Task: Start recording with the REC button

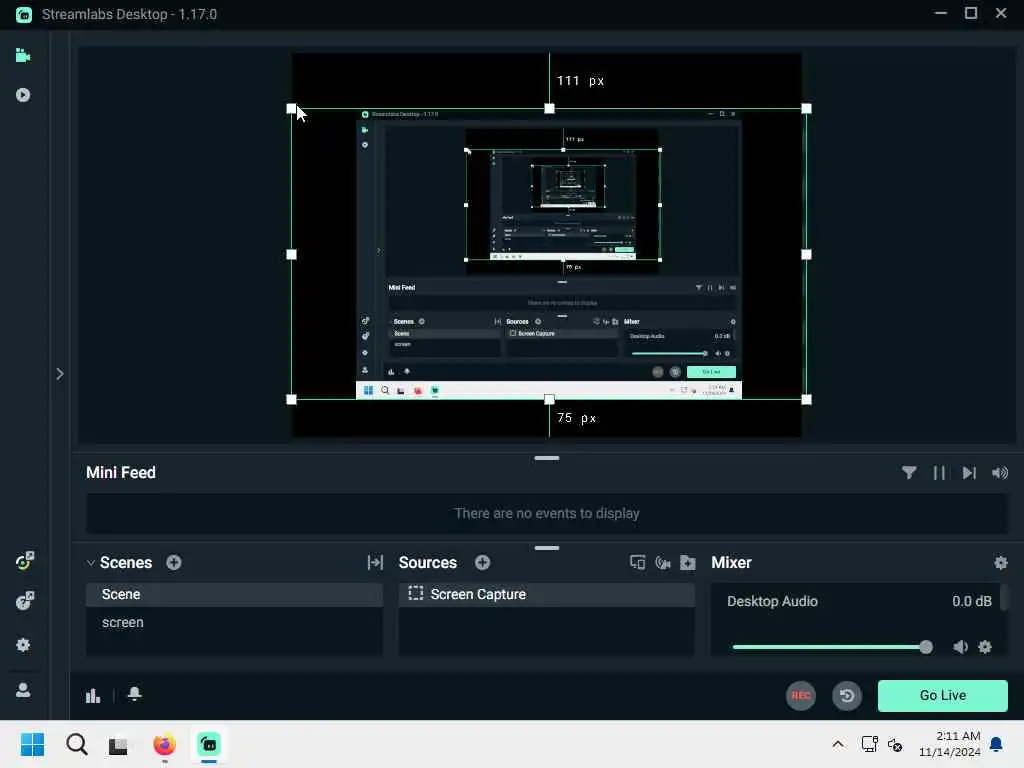Action: click(801, 696)
